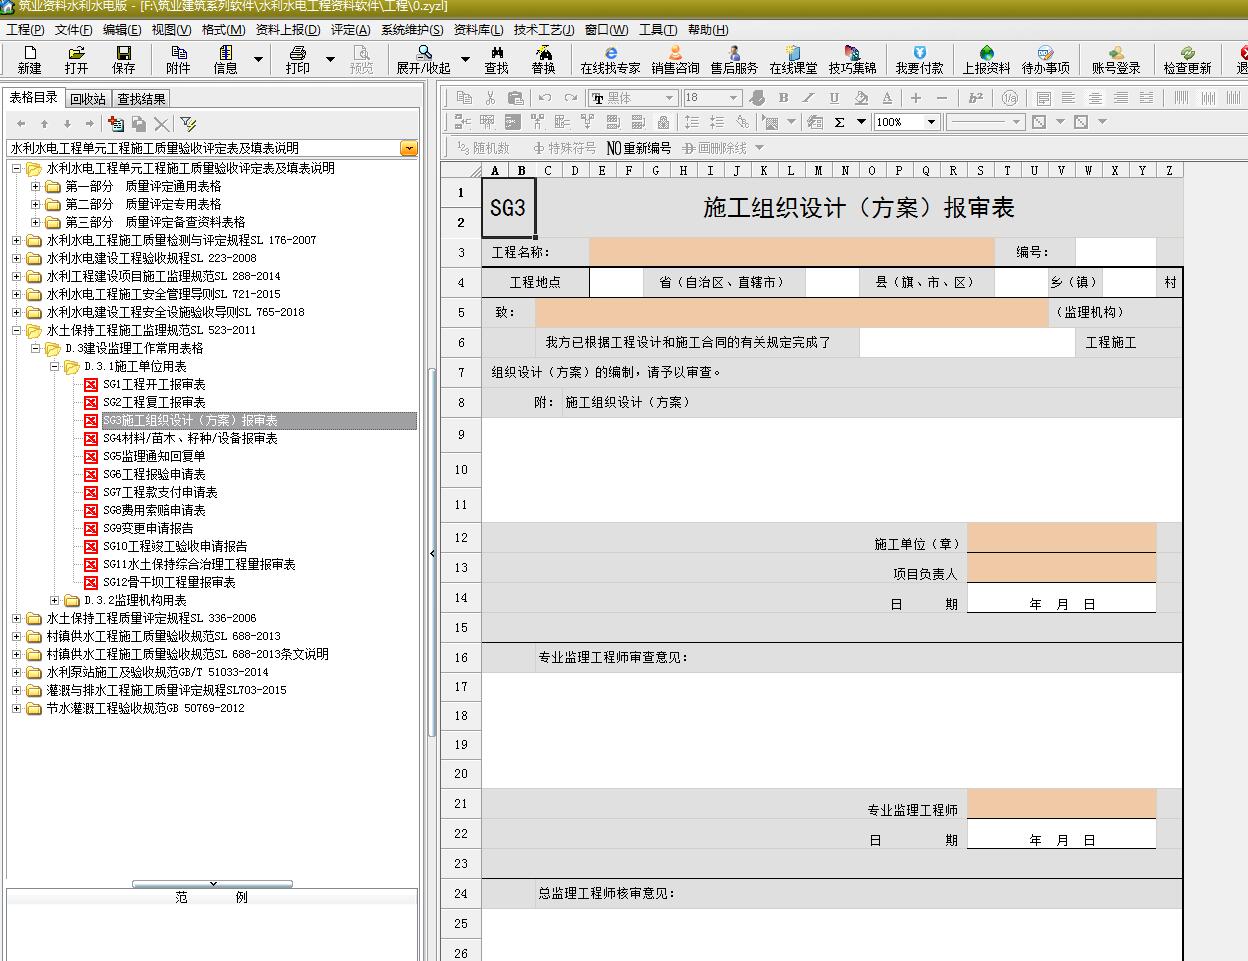Open the directory selection combo box dropdown
The width and height of the screenshot is (1248, 961).
coord(408,148)
